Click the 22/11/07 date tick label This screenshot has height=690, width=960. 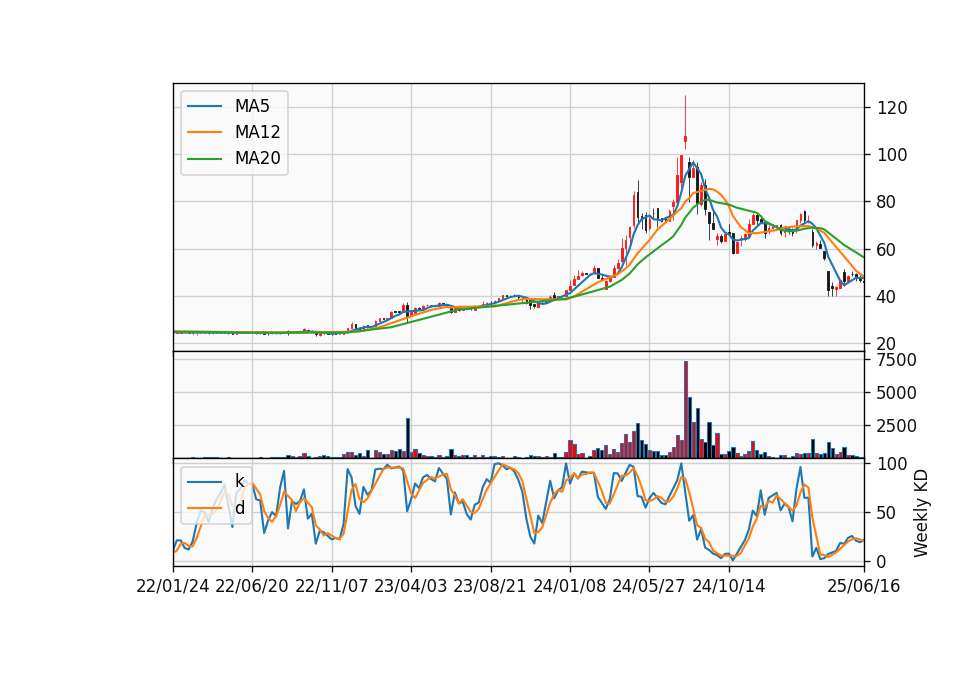(x=332, y=586)
